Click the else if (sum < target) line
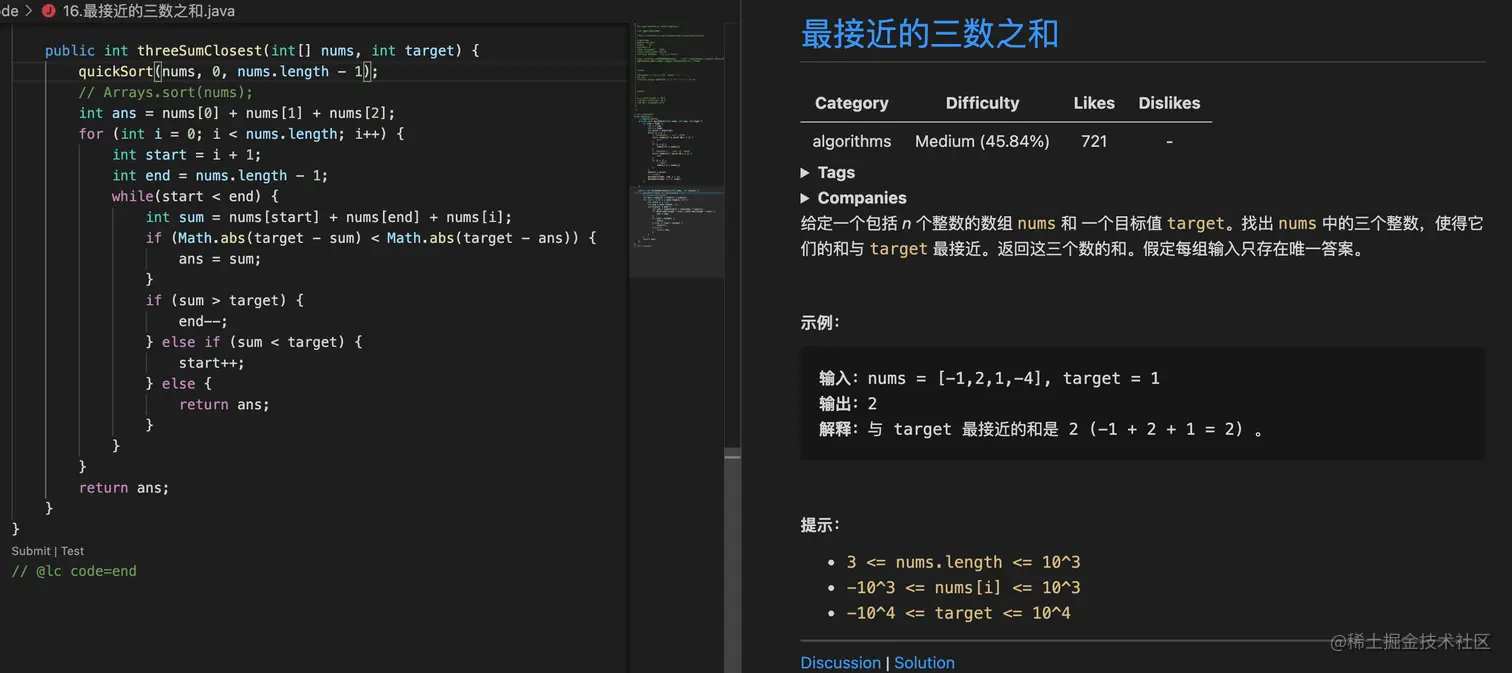The height and width of the screenshot is (673, 1512). pos(254,342)
